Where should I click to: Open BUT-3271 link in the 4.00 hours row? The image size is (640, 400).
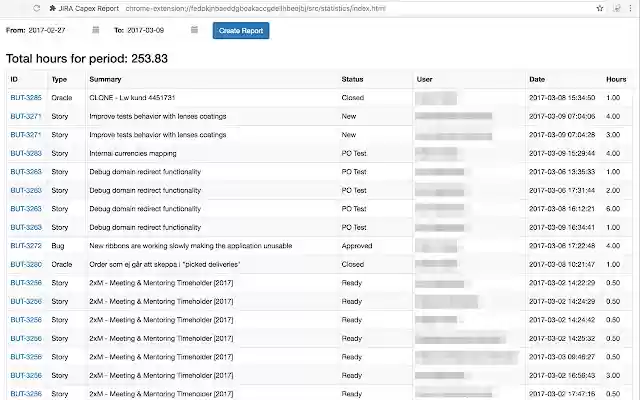pos(26,116)
